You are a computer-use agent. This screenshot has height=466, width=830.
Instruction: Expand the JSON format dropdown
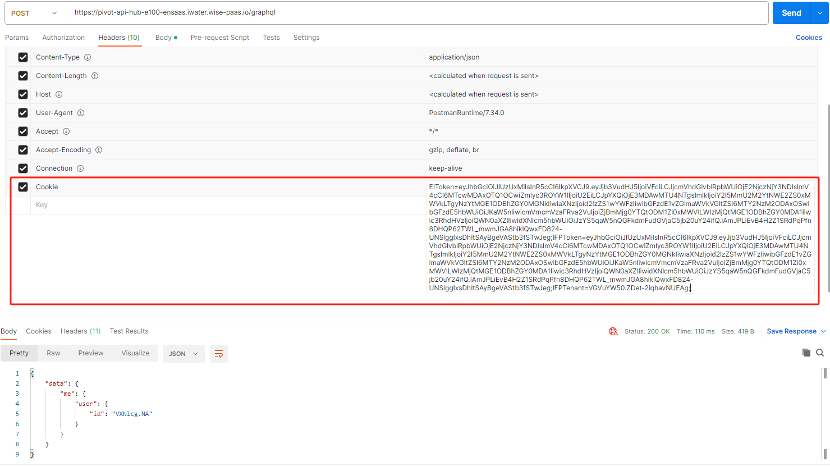[183, 353]
